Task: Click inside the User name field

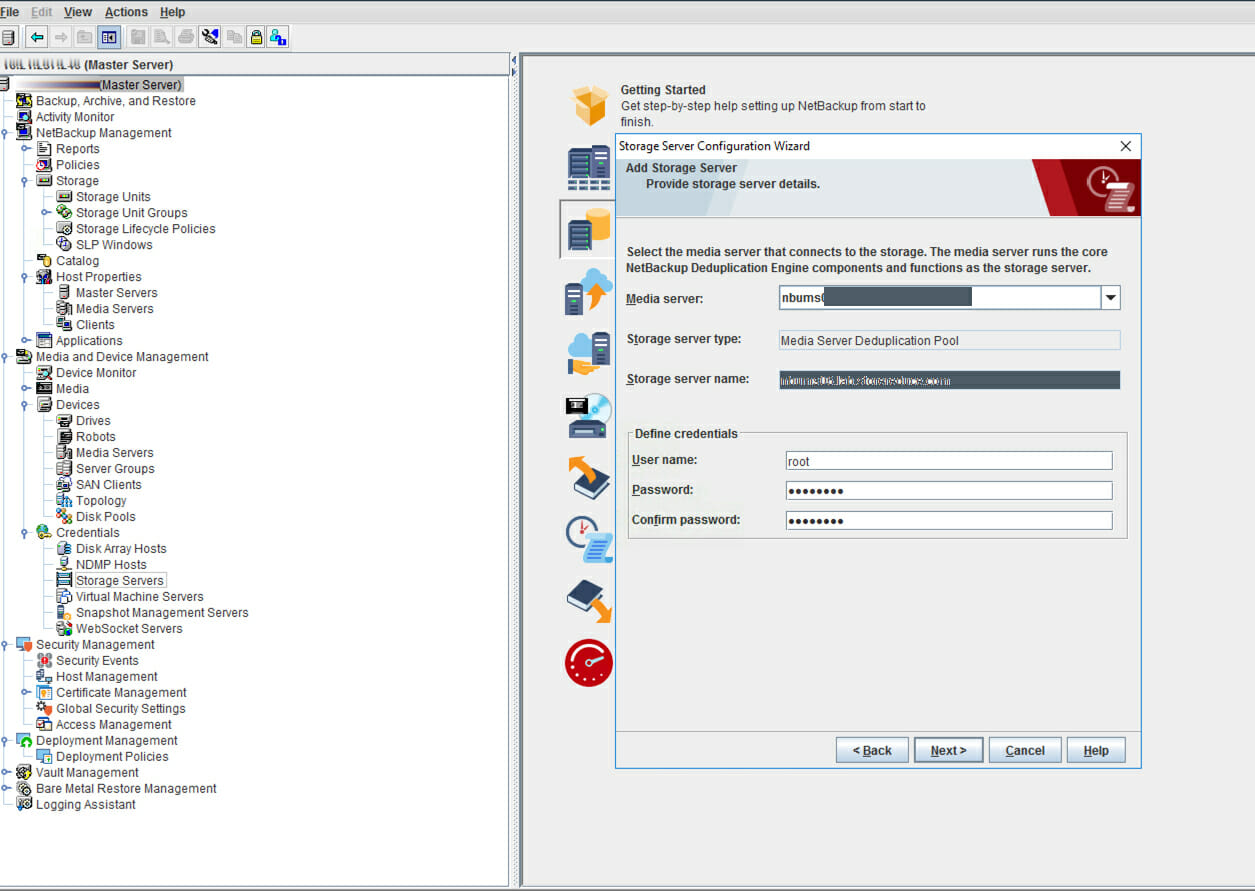Action: coord(948,460)
